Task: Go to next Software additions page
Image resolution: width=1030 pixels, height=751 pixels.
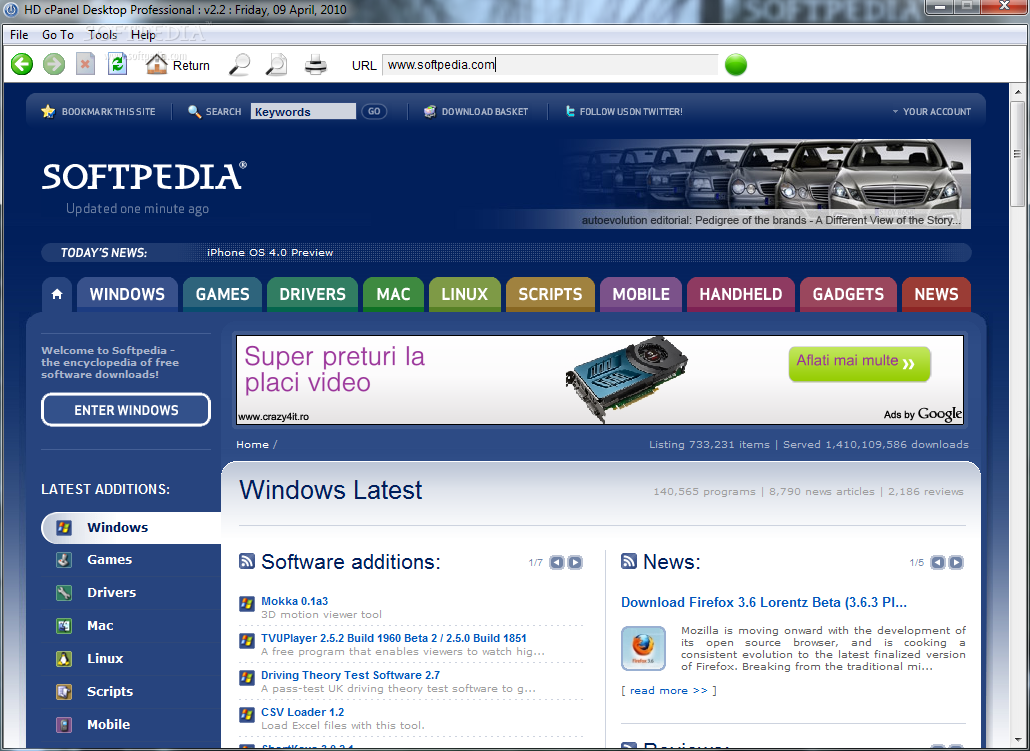Action: 575,562
